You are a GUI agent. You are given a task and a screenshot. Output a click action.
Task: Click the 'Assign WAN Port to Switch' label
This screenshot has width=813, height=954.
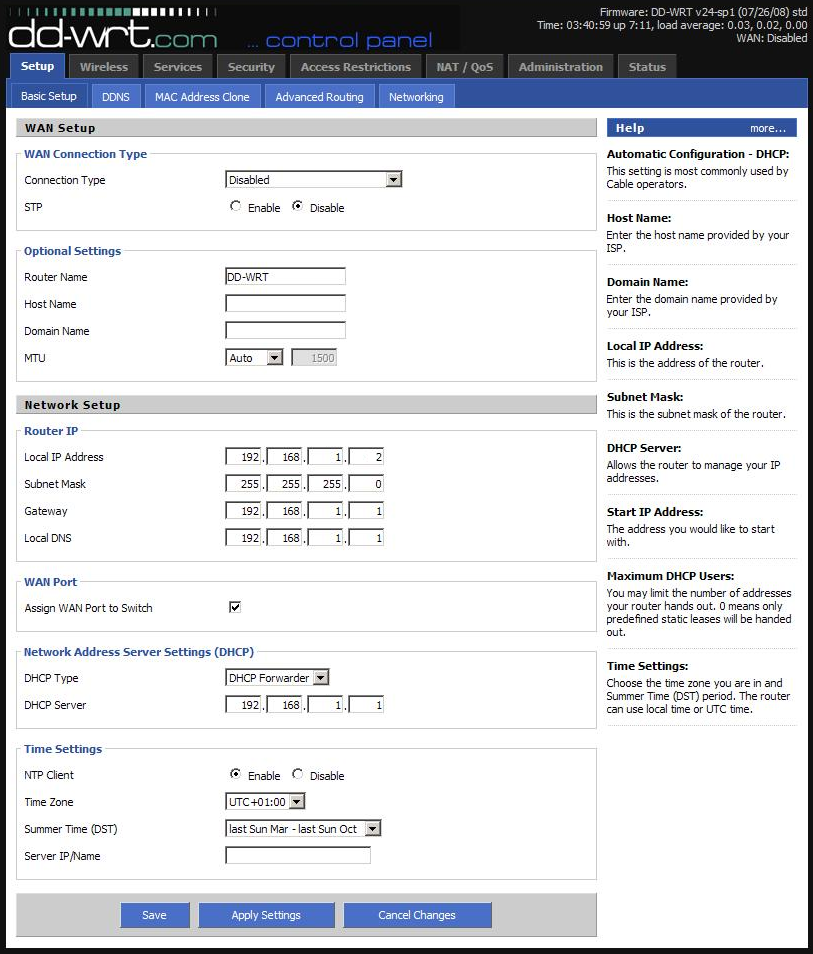[88, 608]
